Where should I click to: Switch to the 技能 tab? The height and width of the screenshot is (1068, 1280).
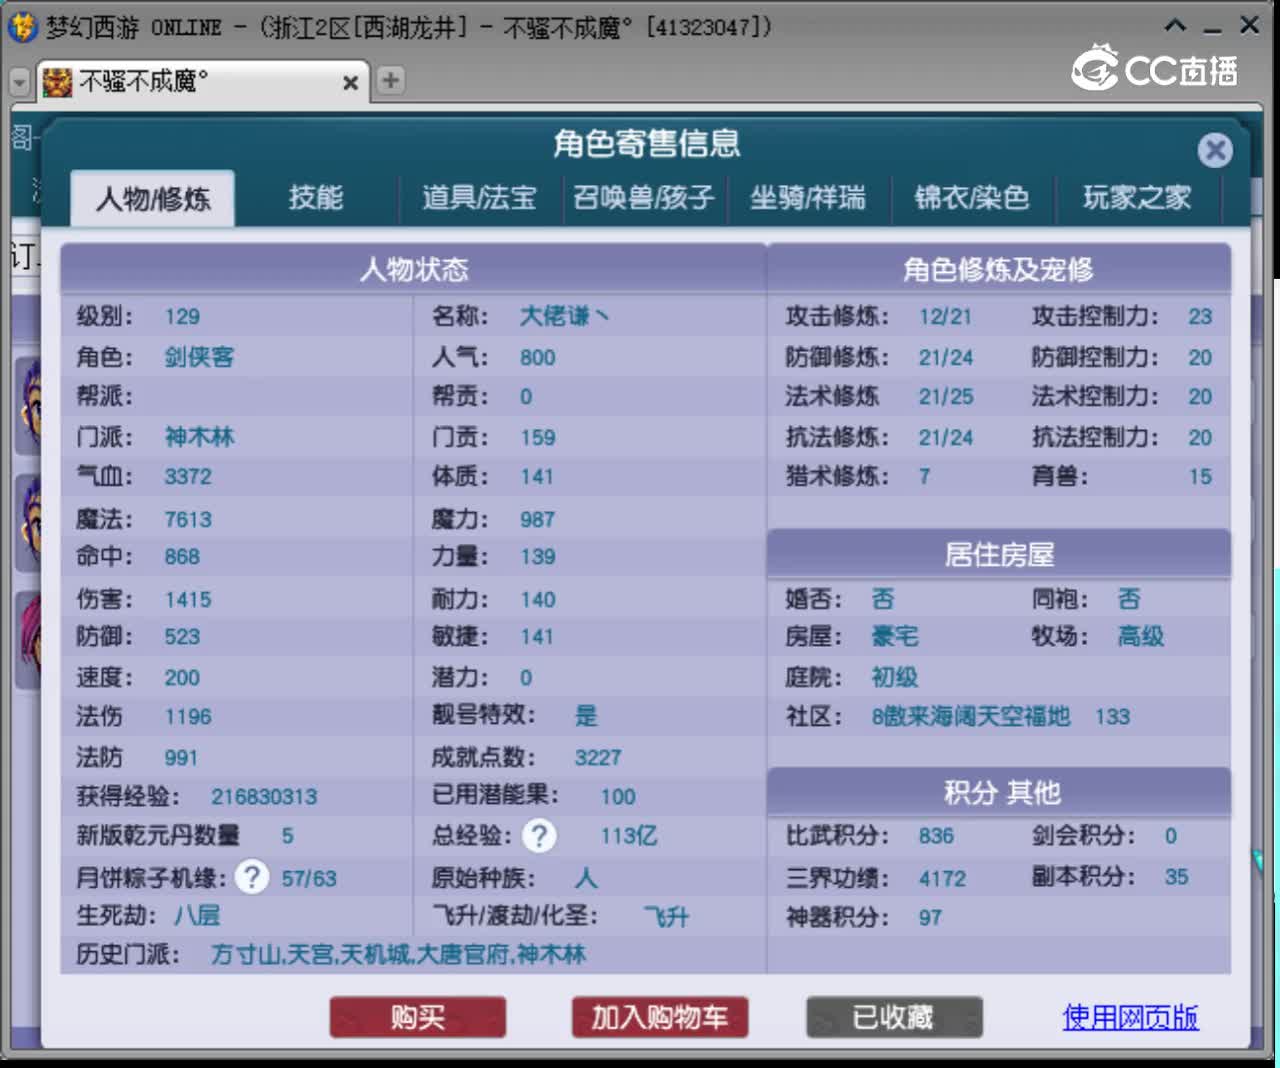click(316, 197)
